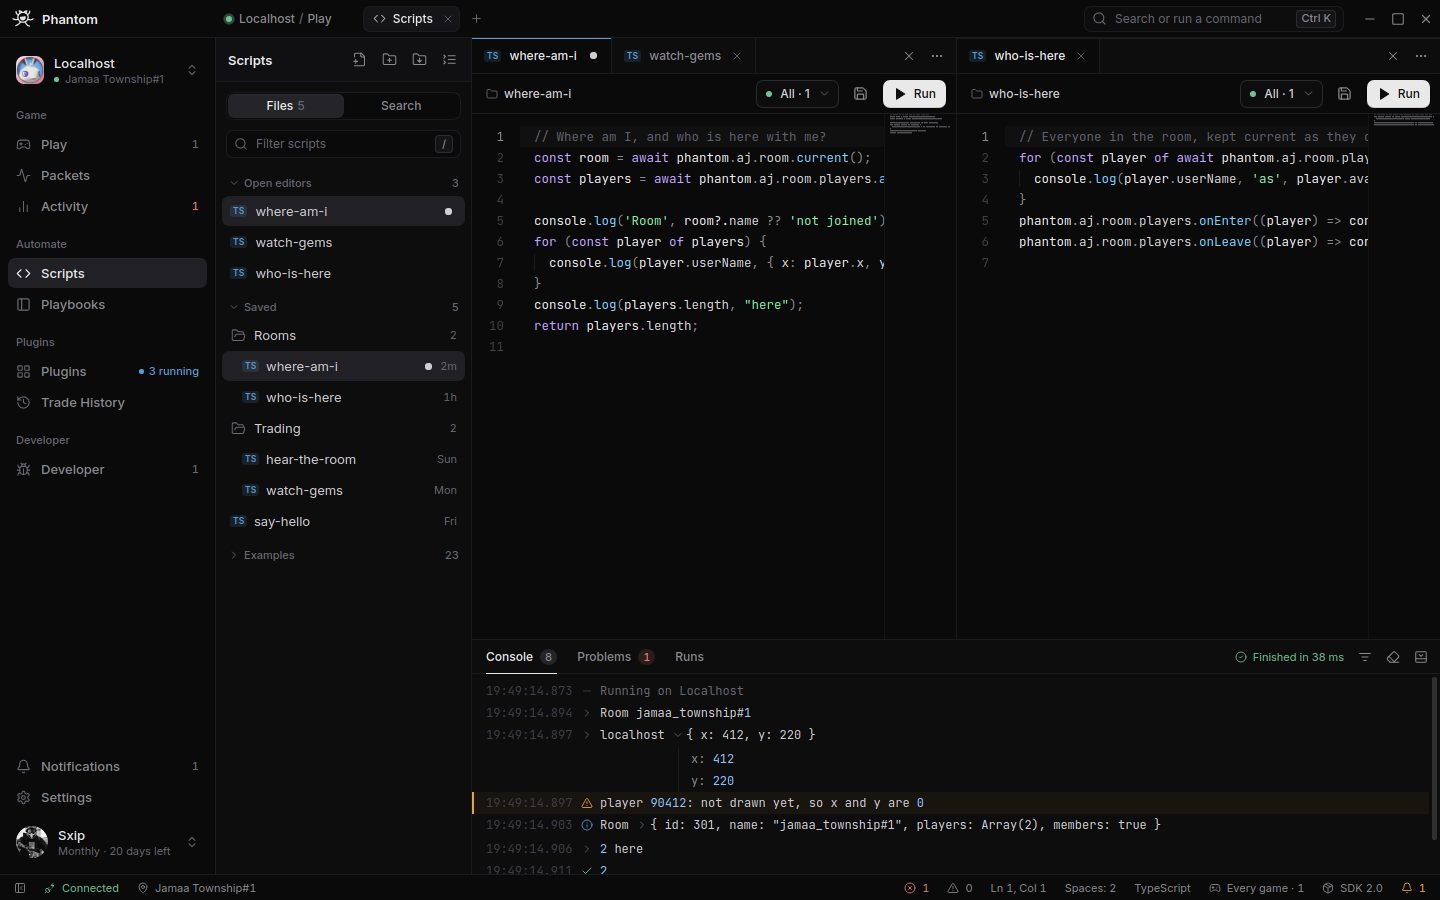Switch the scripts panel to Files mode

tap(285, 105)
